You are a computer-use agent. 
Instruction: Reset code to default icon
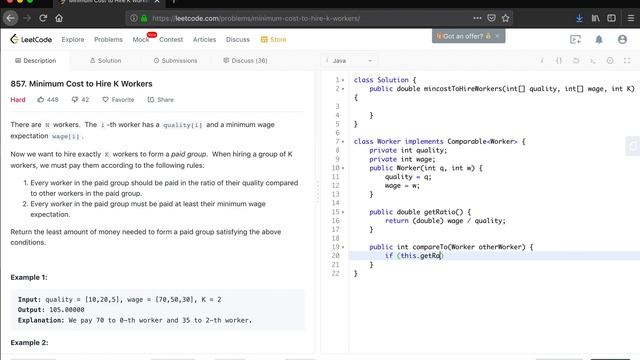click(x=576, y=60)
